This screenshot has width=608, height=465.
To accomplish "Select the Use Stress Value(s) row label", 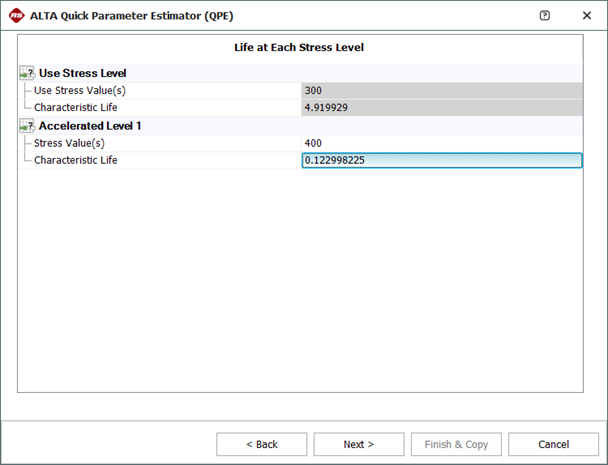I will pos(79,90).
